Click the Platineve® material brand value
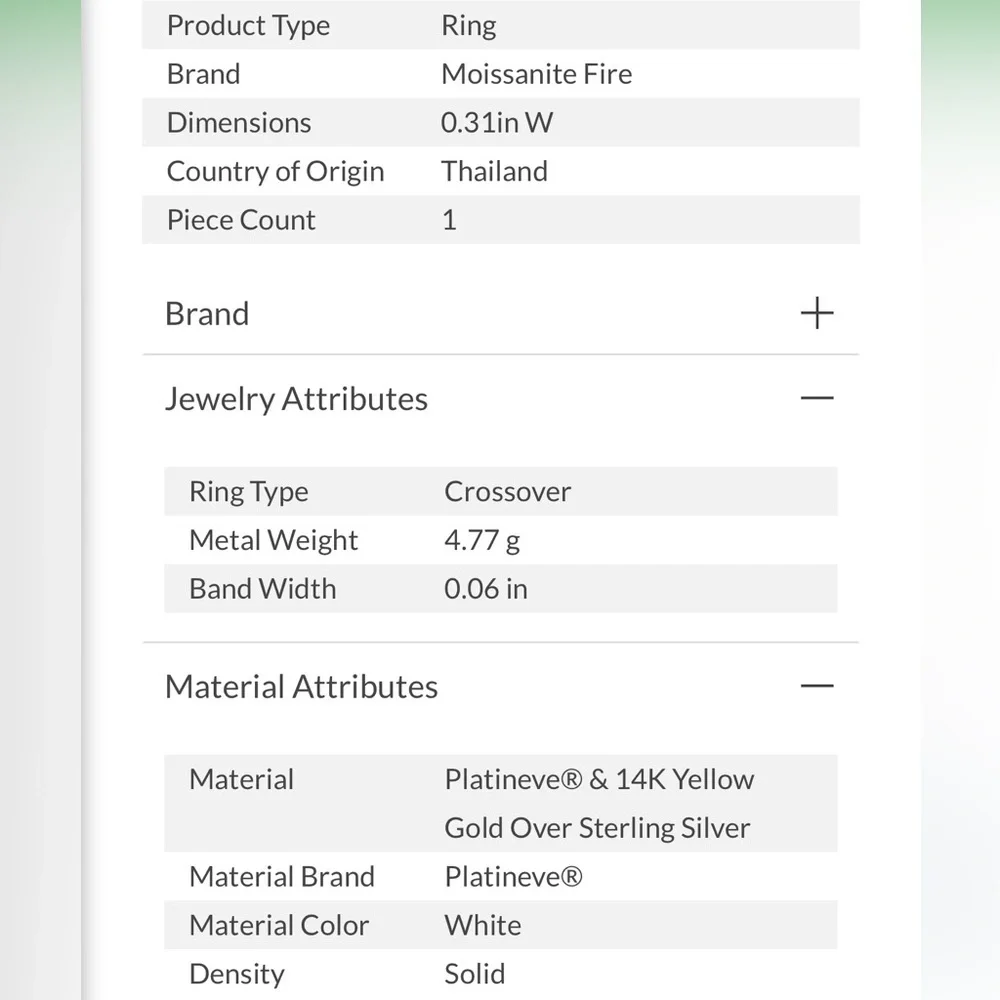 tap(513, 876)
